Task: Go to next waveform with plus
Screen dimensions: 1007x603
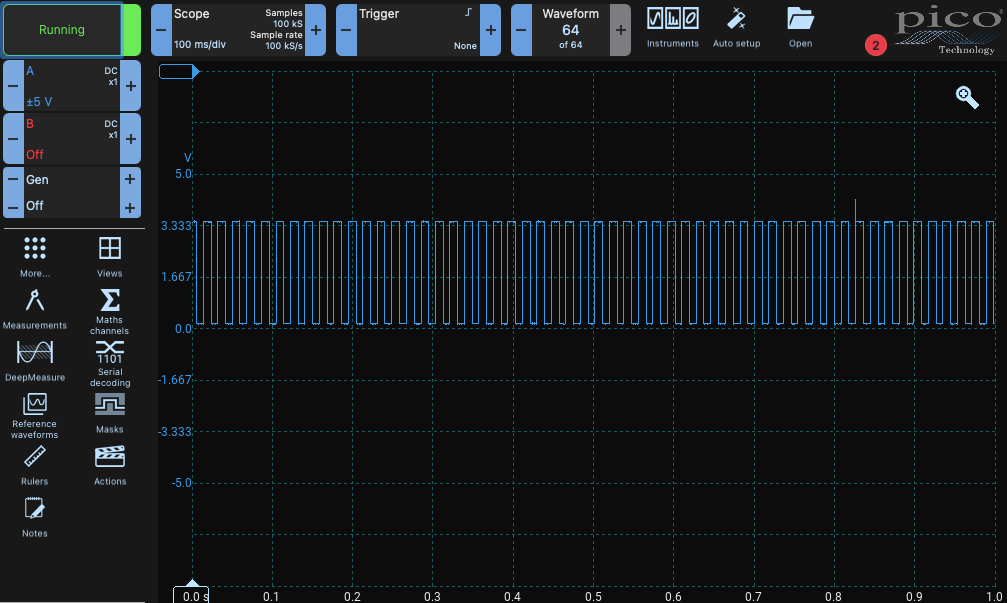Action: [620, 30]
